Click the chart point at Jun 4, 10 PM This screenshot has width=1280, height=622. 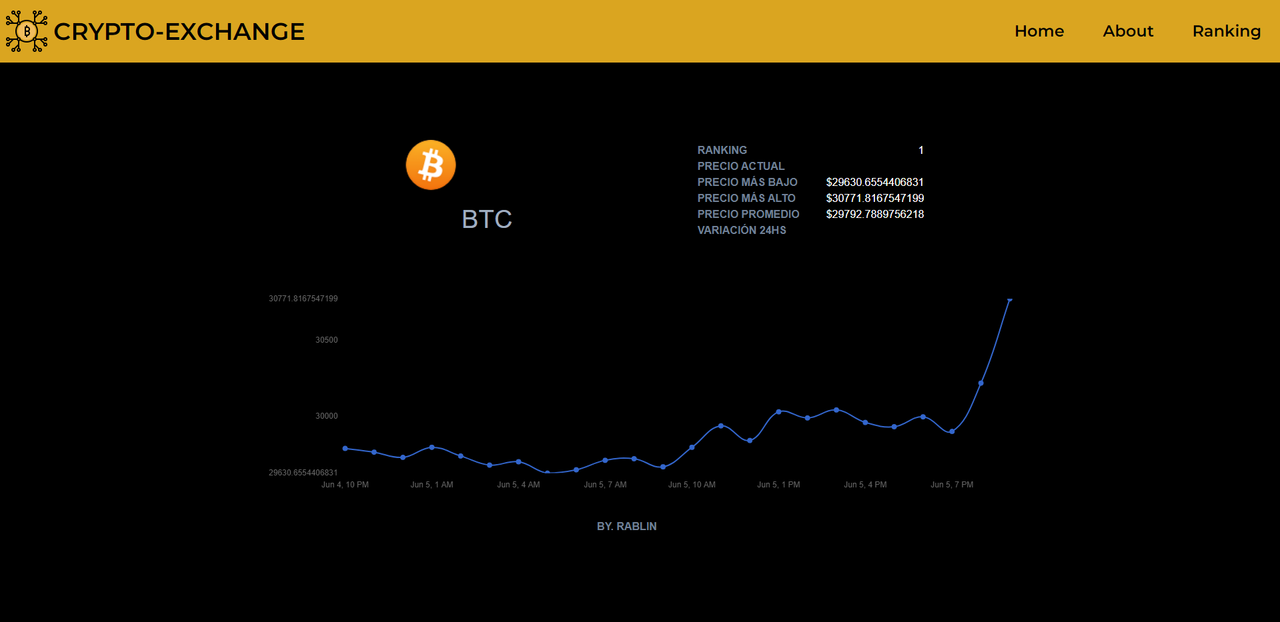click(345, 448)
